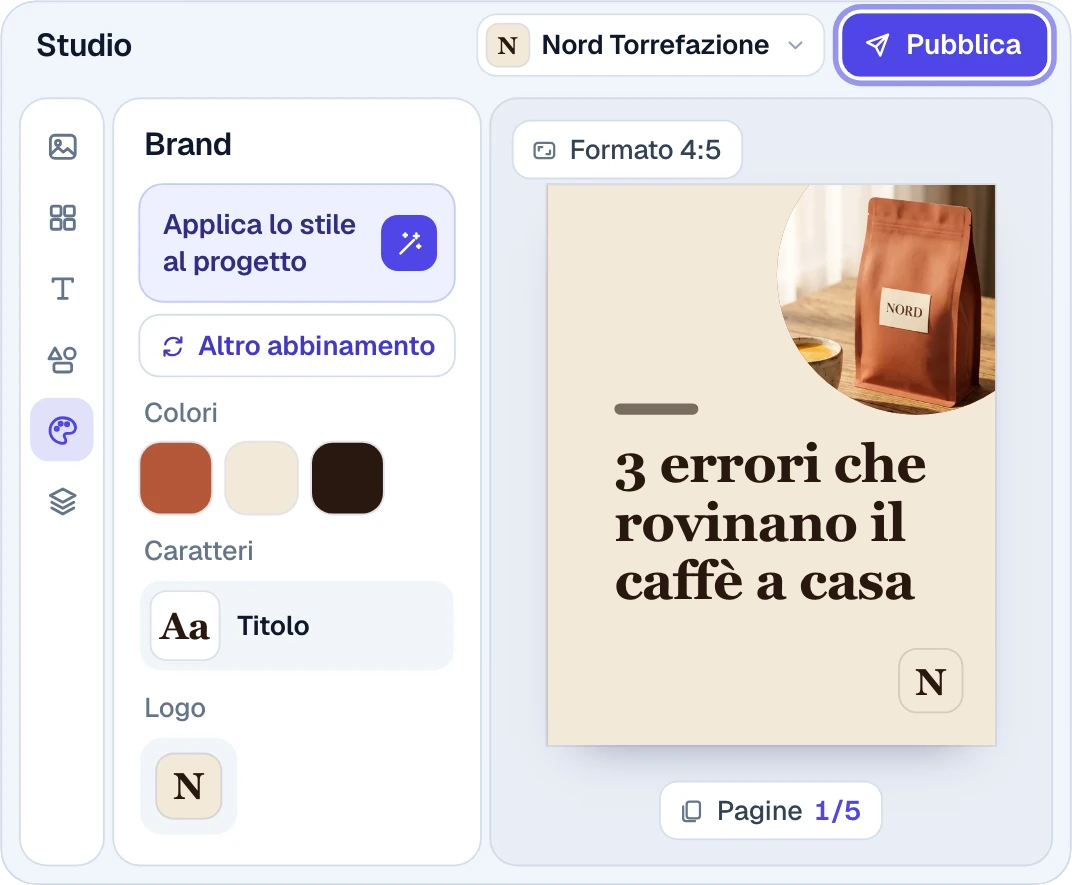The image size is (1072, 885).
Task: Select the terracotta orange brand color
Action: point(176,478)
